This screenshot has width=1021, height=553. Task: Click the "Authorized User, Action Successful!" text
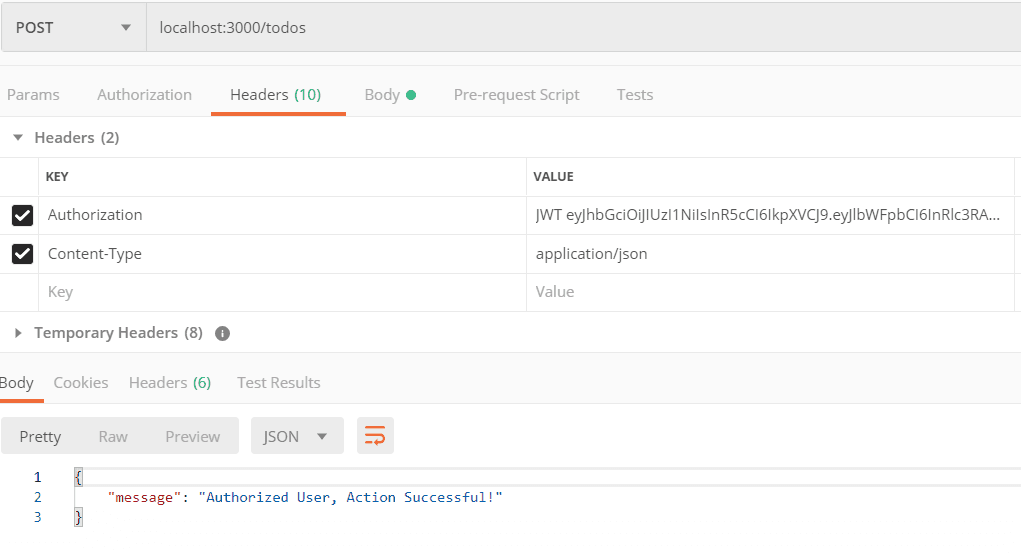coord(350,498)
